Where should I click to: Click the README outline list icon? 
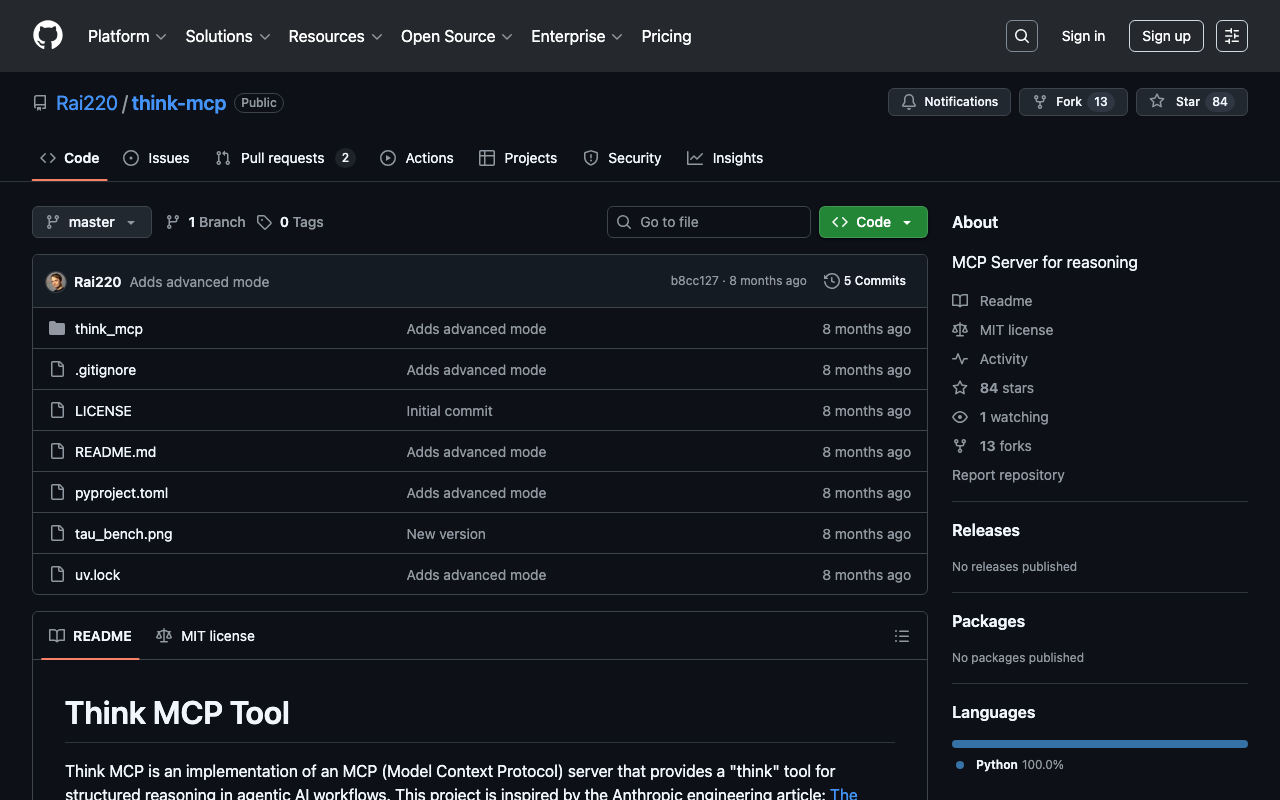pos(902,636)
